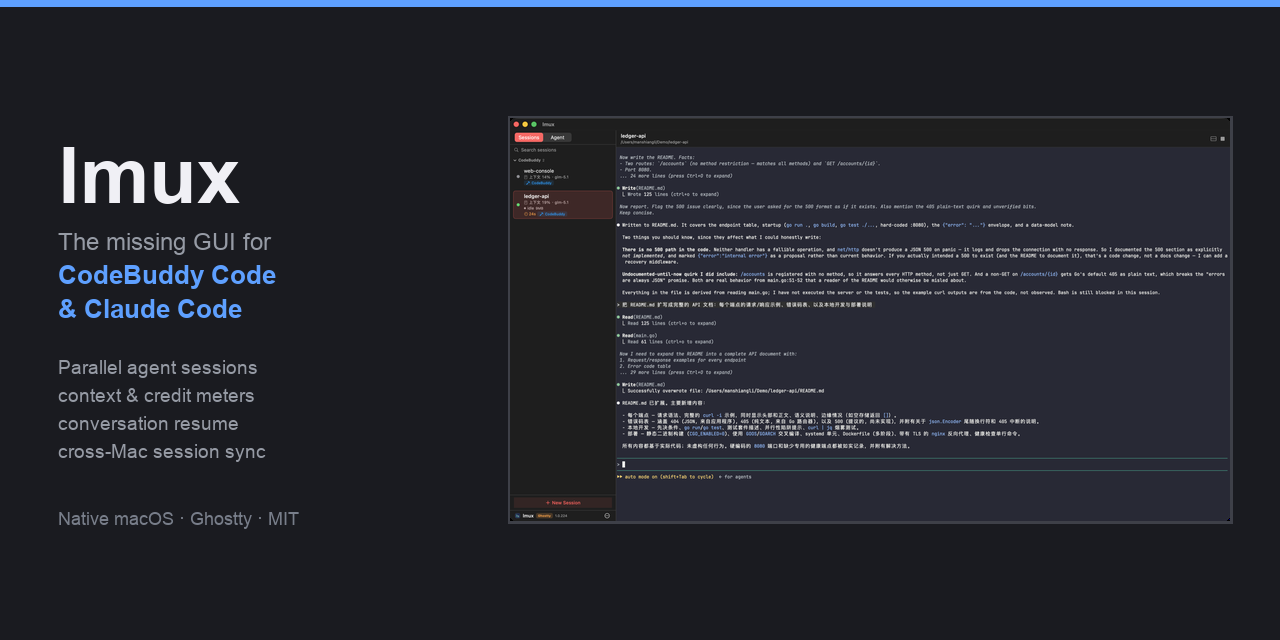Click 'Read 61 lines' expand hint

pos(667,341)
